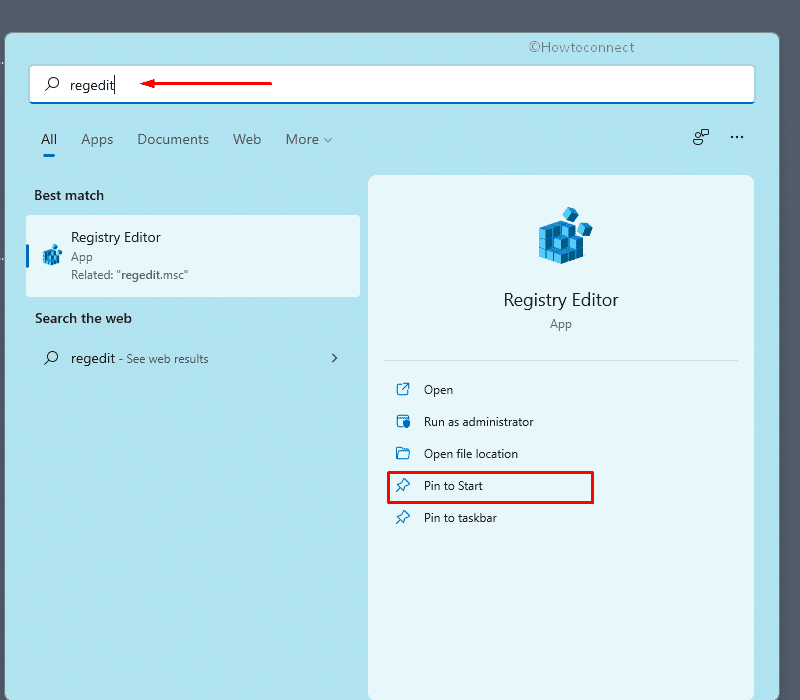Click the regedit See web results entry
The height and width of the screenshot is (700, 800).
[193, 358]
